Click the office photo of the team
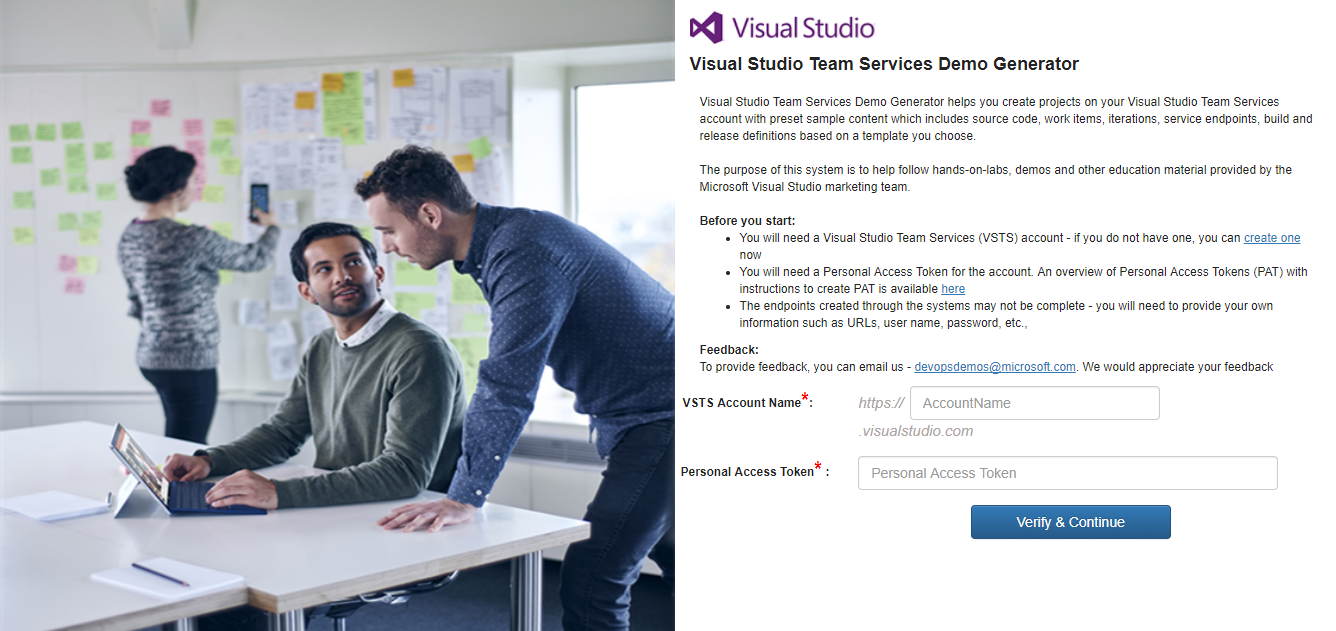 [337, 315]
